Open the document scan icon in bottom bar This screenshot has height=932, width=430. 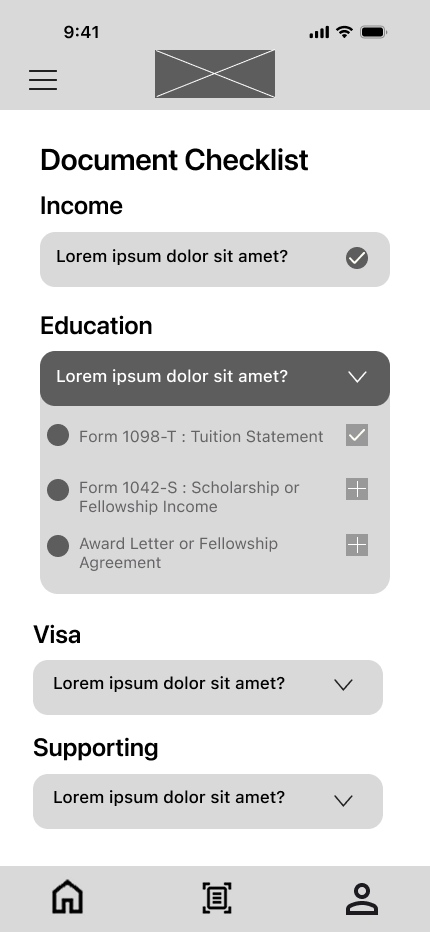216,898
